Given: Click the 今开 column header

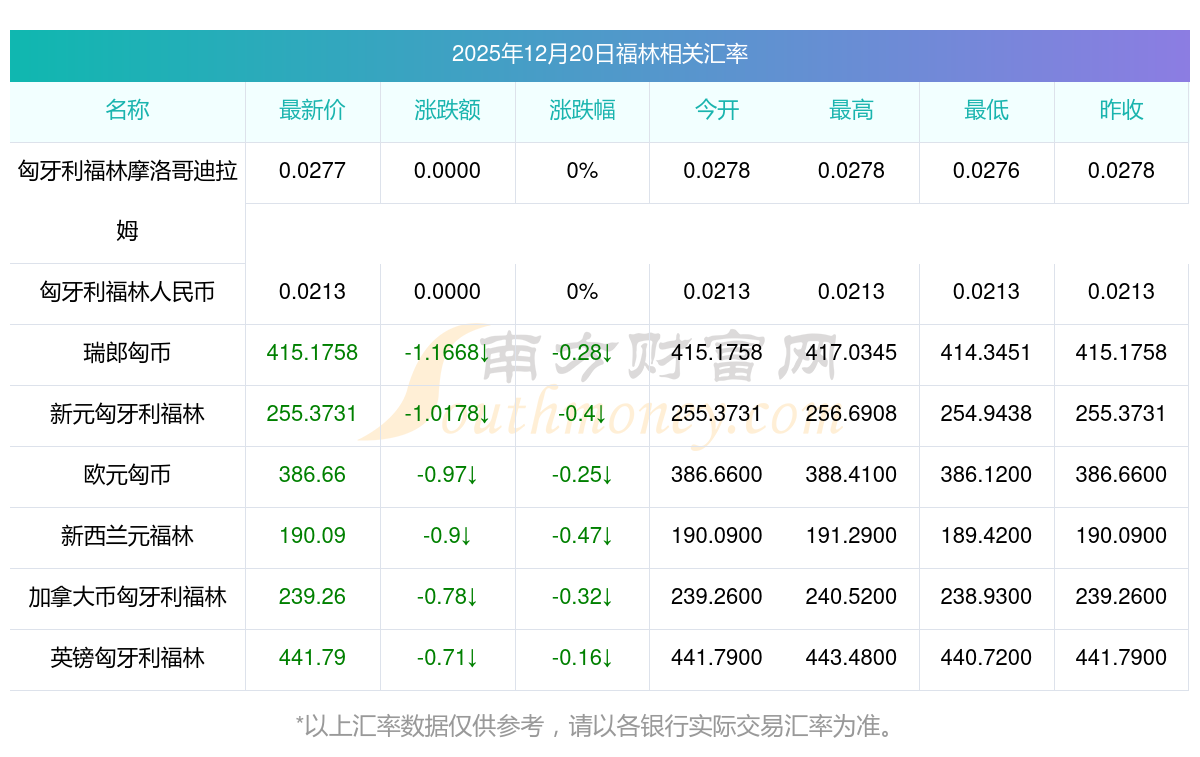Looking at the screenshot, I should pos(717,110).
